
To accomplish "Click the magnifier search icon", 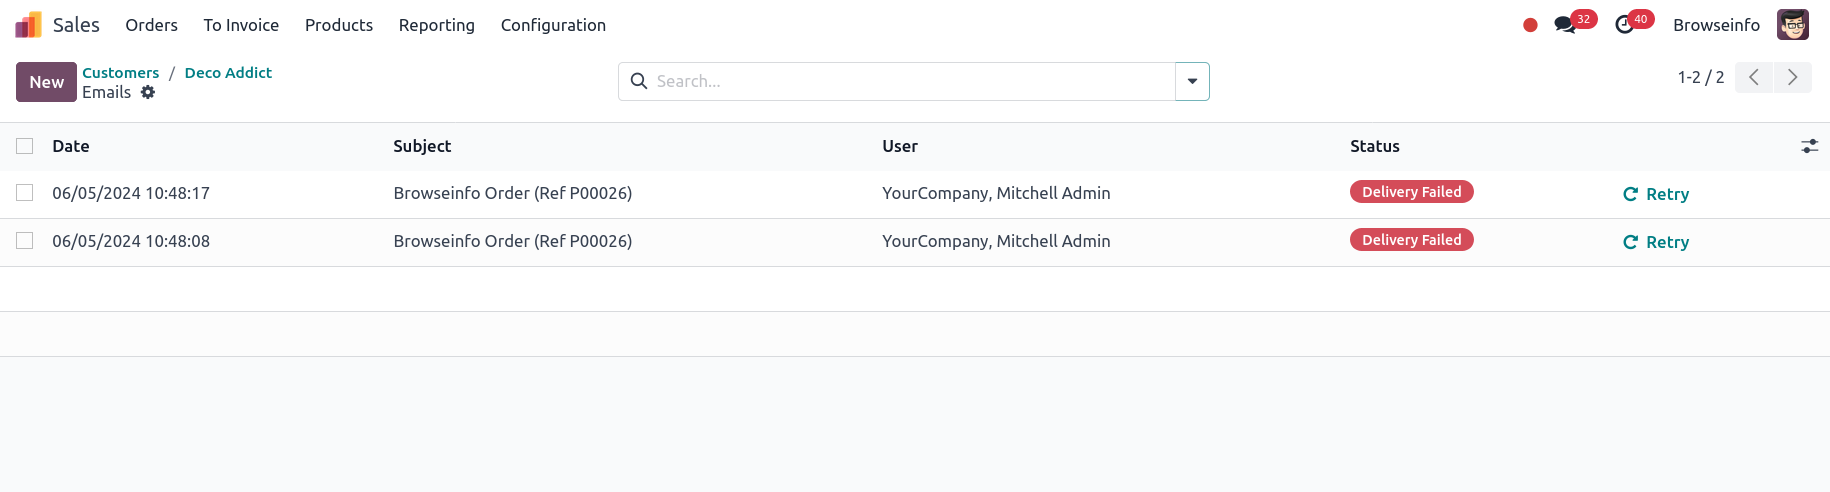I will coord(639,81).
